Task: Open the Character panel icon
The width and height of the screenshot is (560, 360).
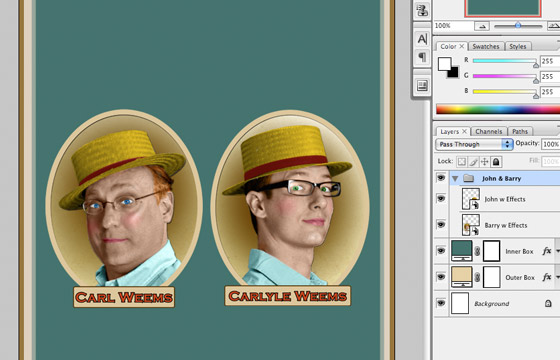Action: 422,39
